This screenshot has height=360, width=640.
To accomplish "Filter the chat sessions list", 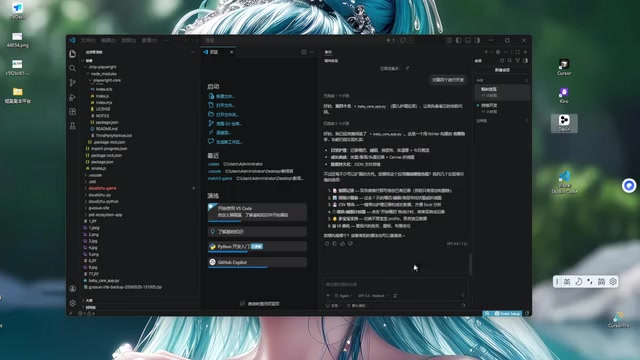I will click(517, 61).
